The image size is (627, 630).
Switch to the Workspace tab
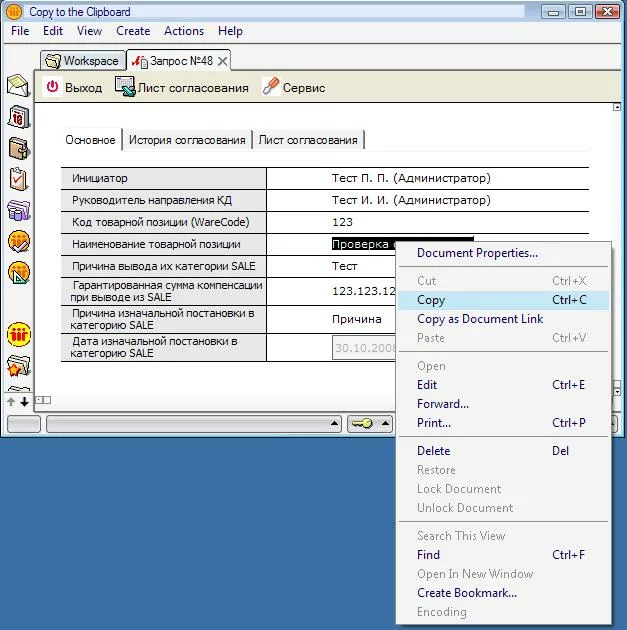(x=82, y=61)
